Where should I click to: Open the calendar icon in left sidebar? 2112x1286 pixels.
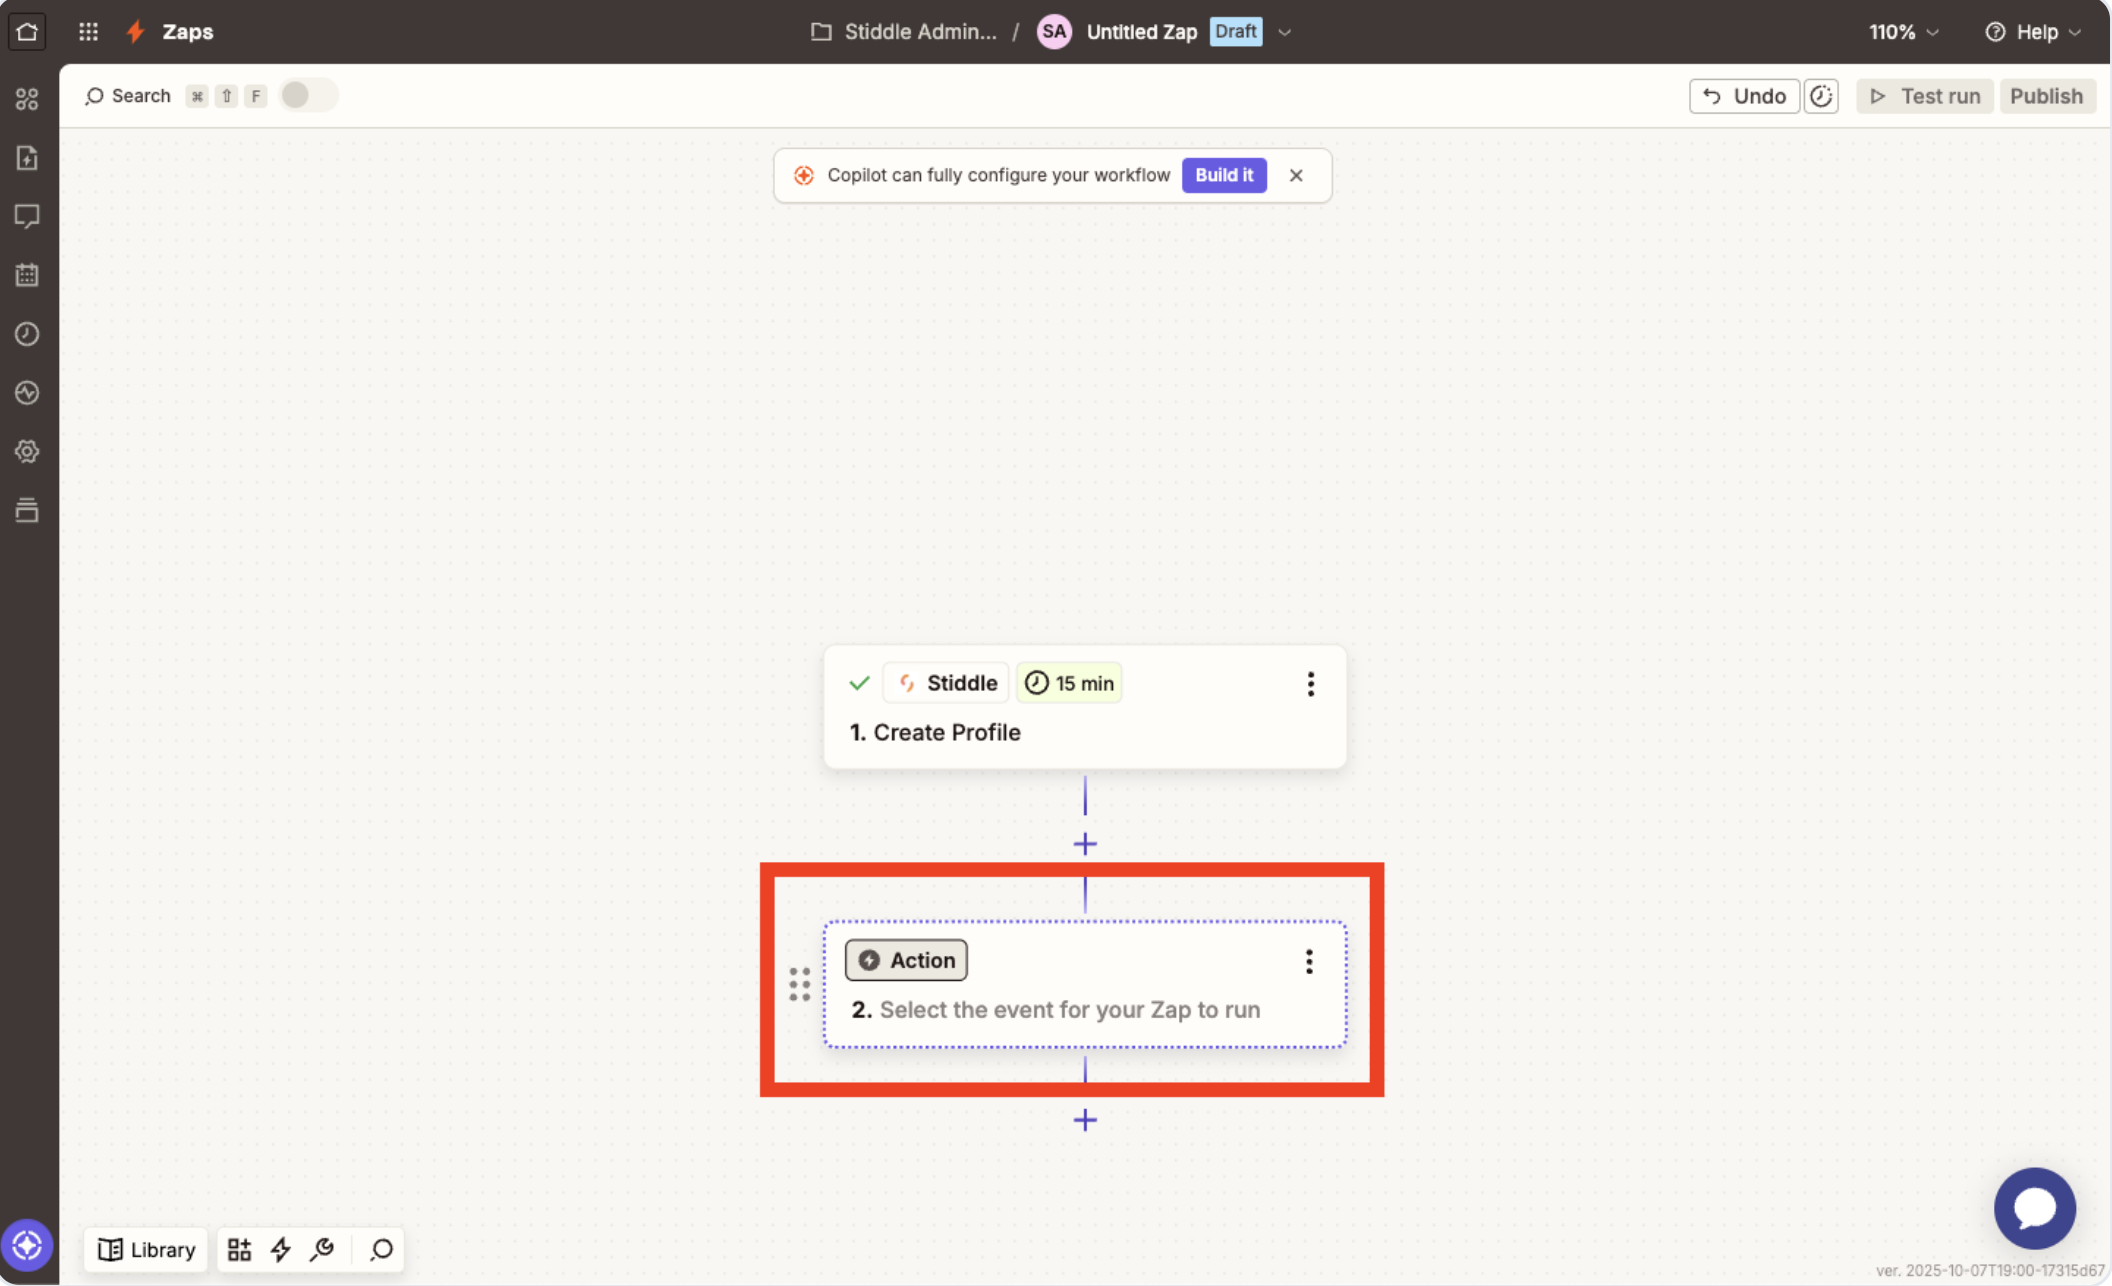point(27,275)
